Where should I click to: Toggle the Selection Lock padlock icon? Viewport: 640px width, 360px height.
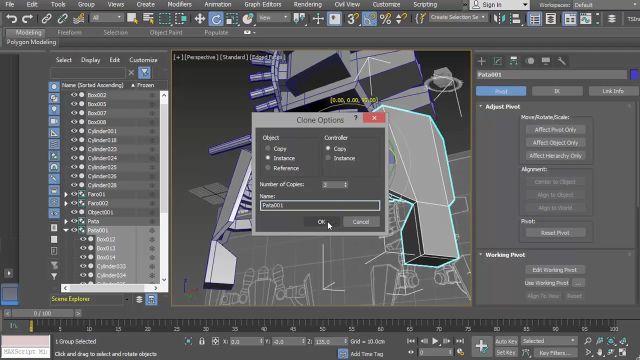[202, 341]
